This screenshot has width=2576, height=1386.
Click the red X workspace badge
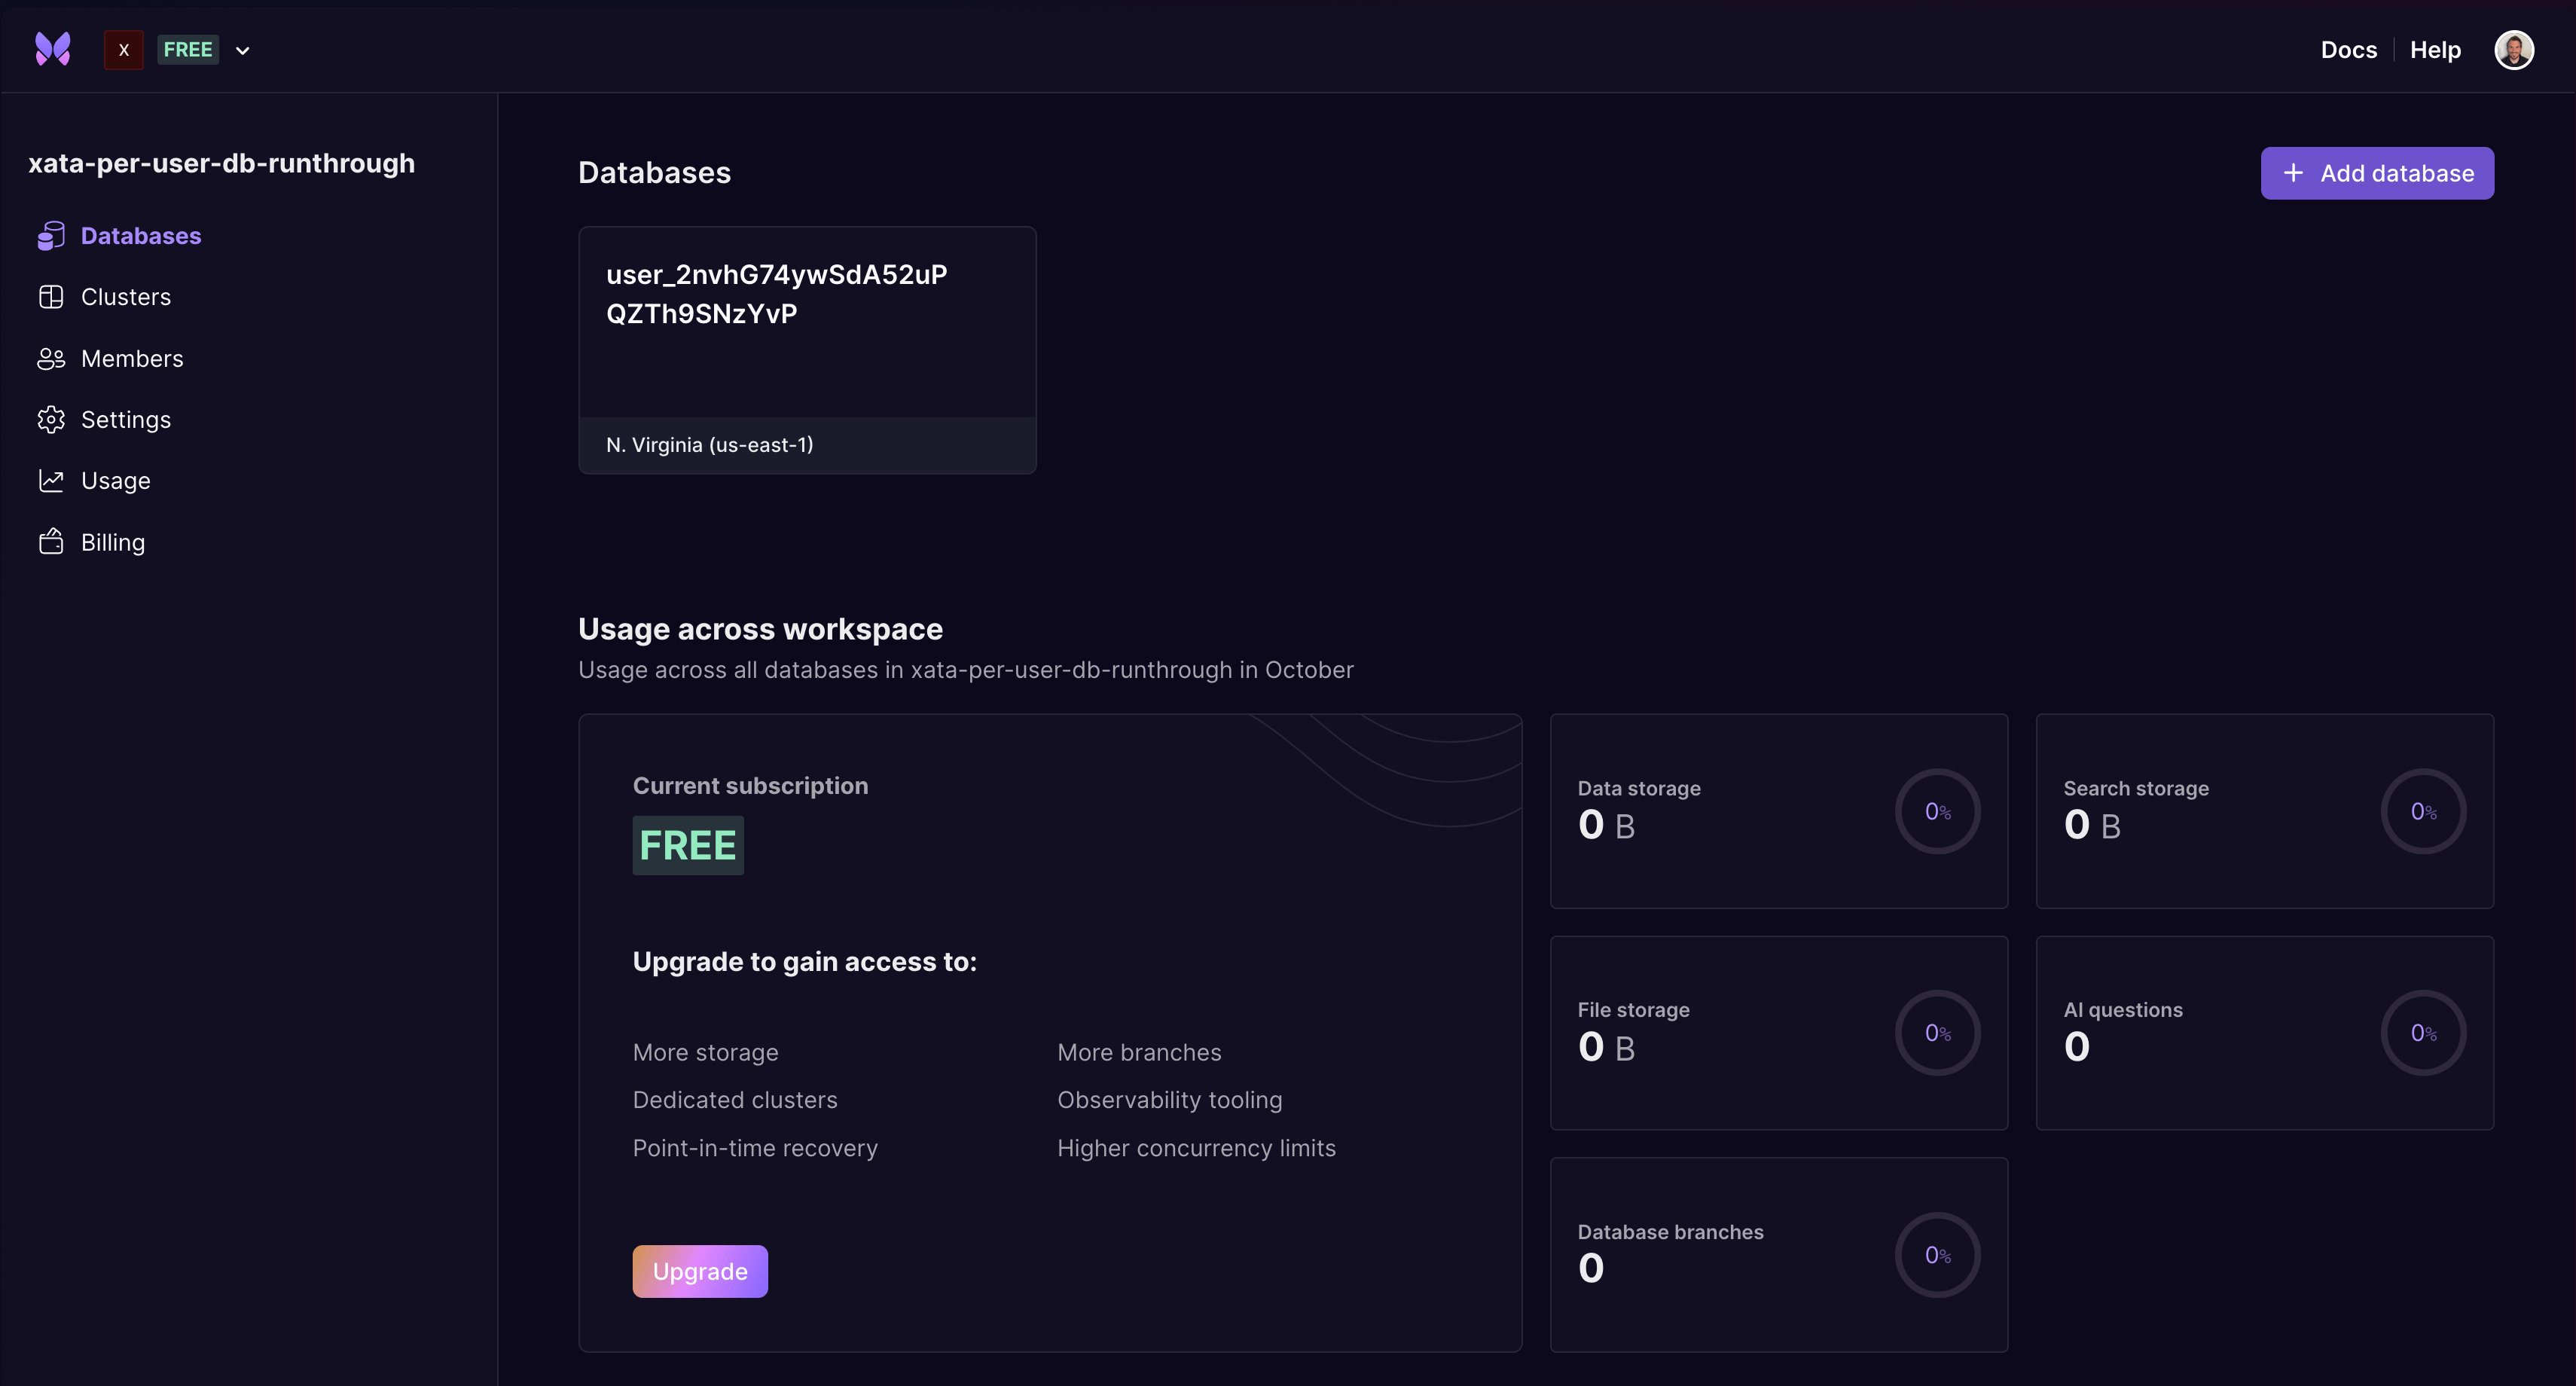click(123, 50)
